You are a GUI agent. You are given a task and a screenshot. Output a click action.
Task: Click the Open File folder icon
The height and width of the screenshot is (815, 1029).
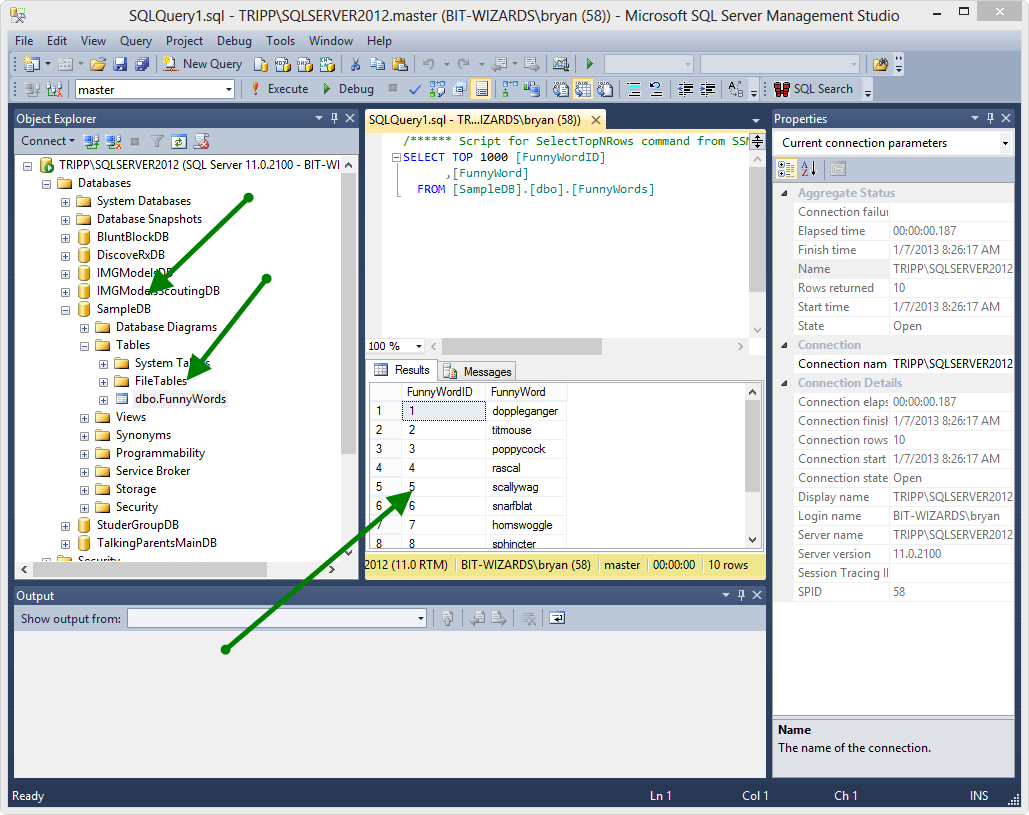[98, 64]
